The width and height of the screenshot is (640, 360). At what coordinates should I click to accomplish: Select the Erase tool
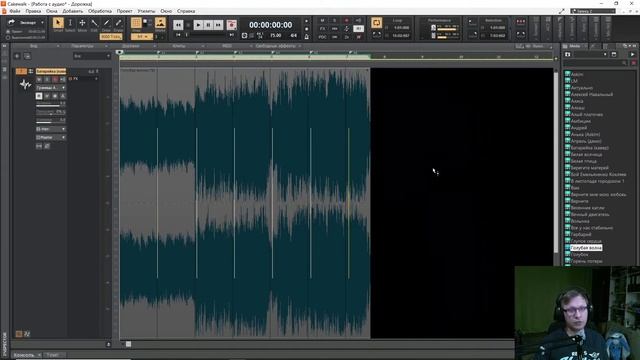pos(118,23)
